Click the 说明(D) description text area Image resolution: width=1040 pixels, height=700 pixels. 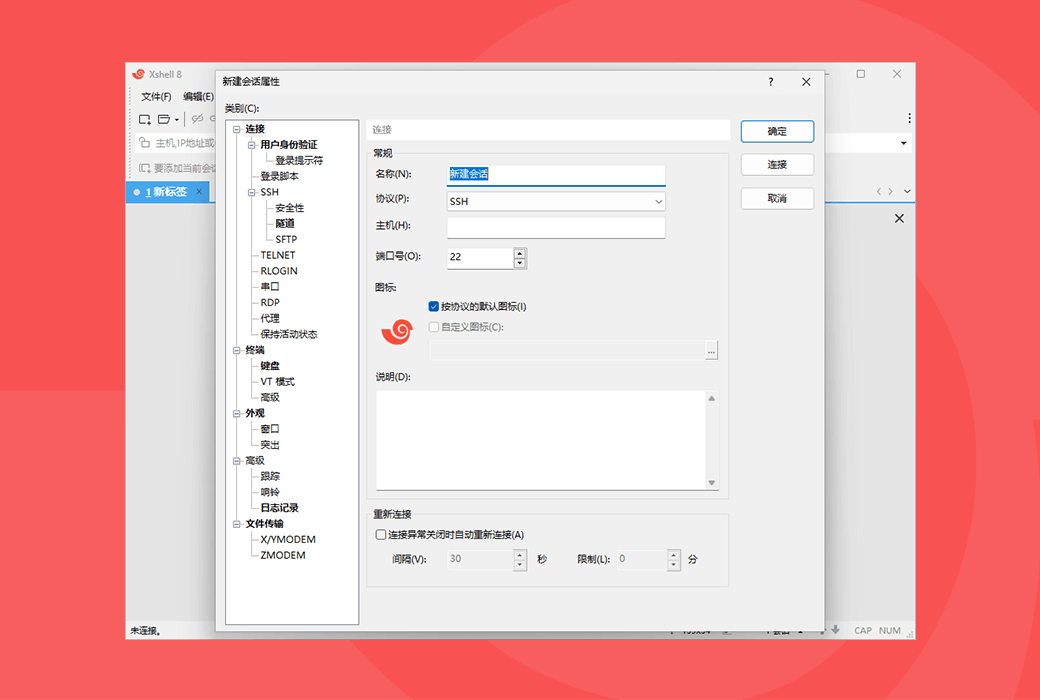tap(541, 440)
